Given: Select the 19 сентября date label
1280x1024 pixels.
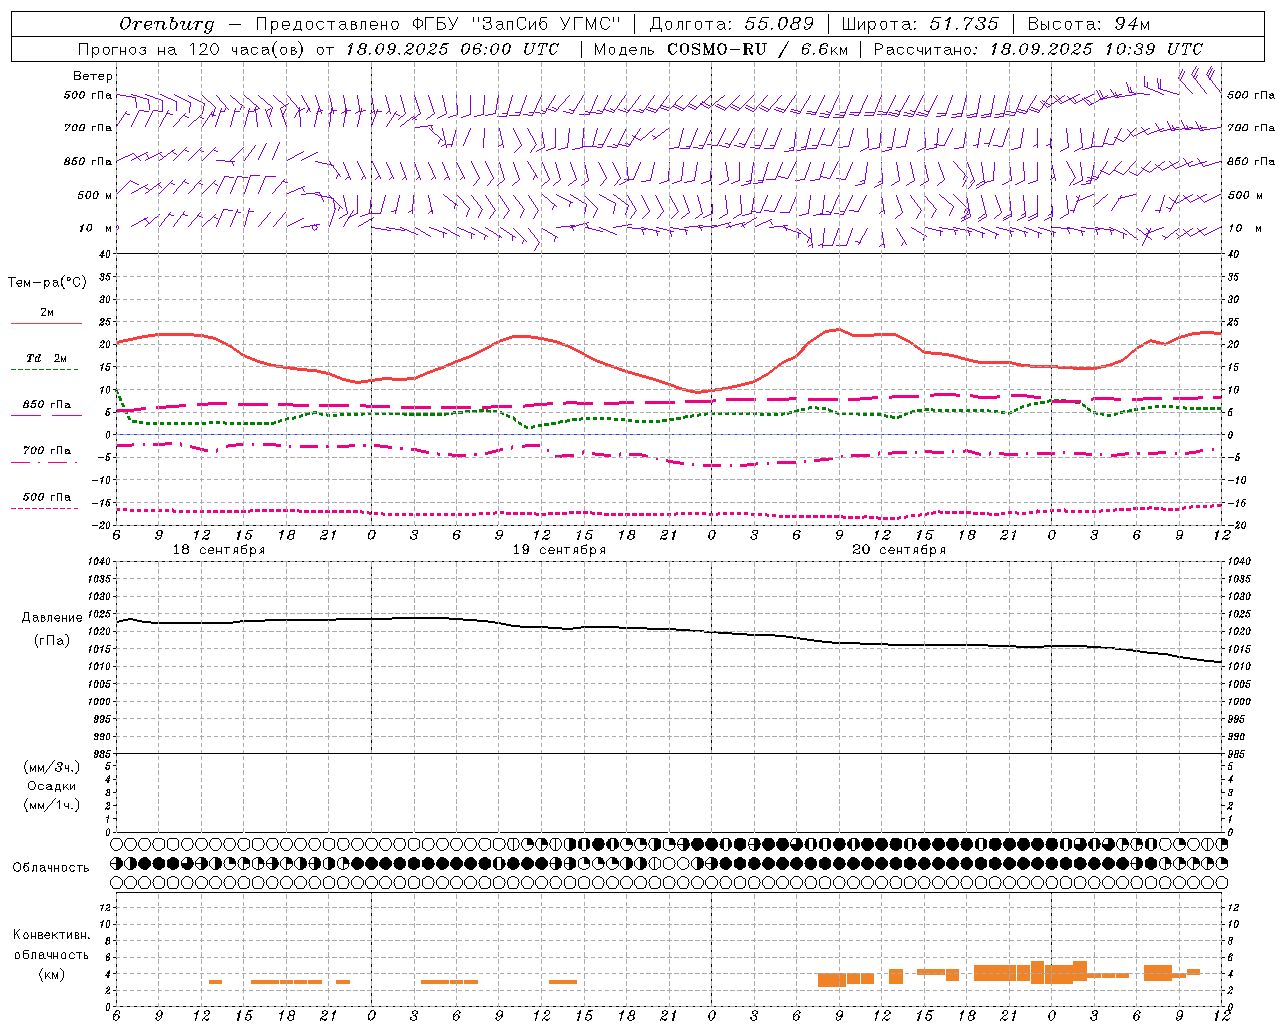Looking at the screenshot, I should (x=559, y=550).
